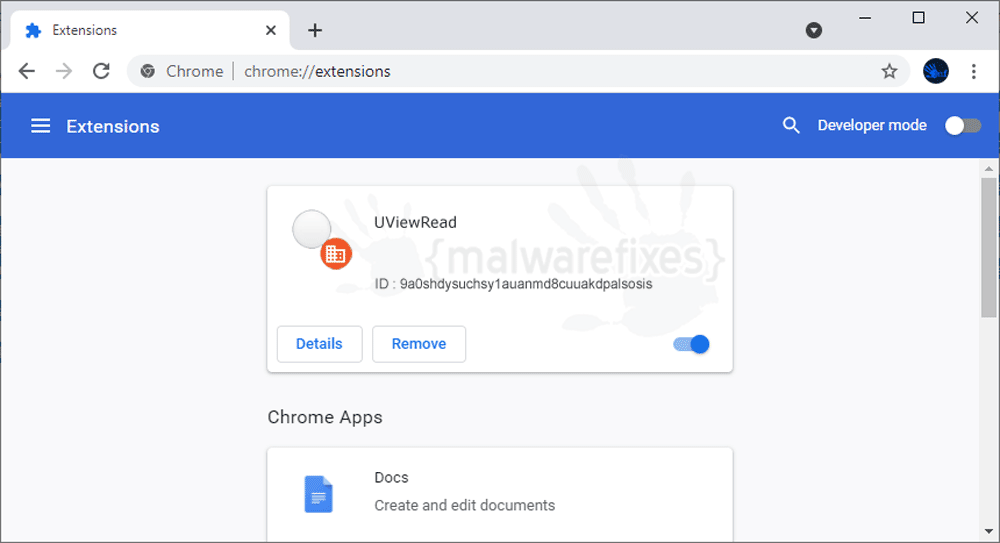This screenshot has height=543, width=1000.
Task: Open UViewRead Details
Action: pos(319,344)
